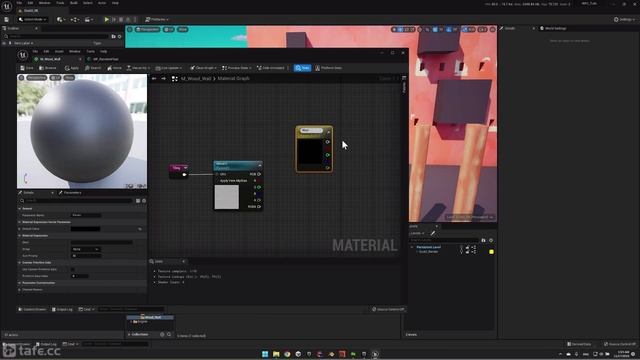This screenshot has width=640, height=360.
Task: Open the Output Log in material editor
Action: 62,309
